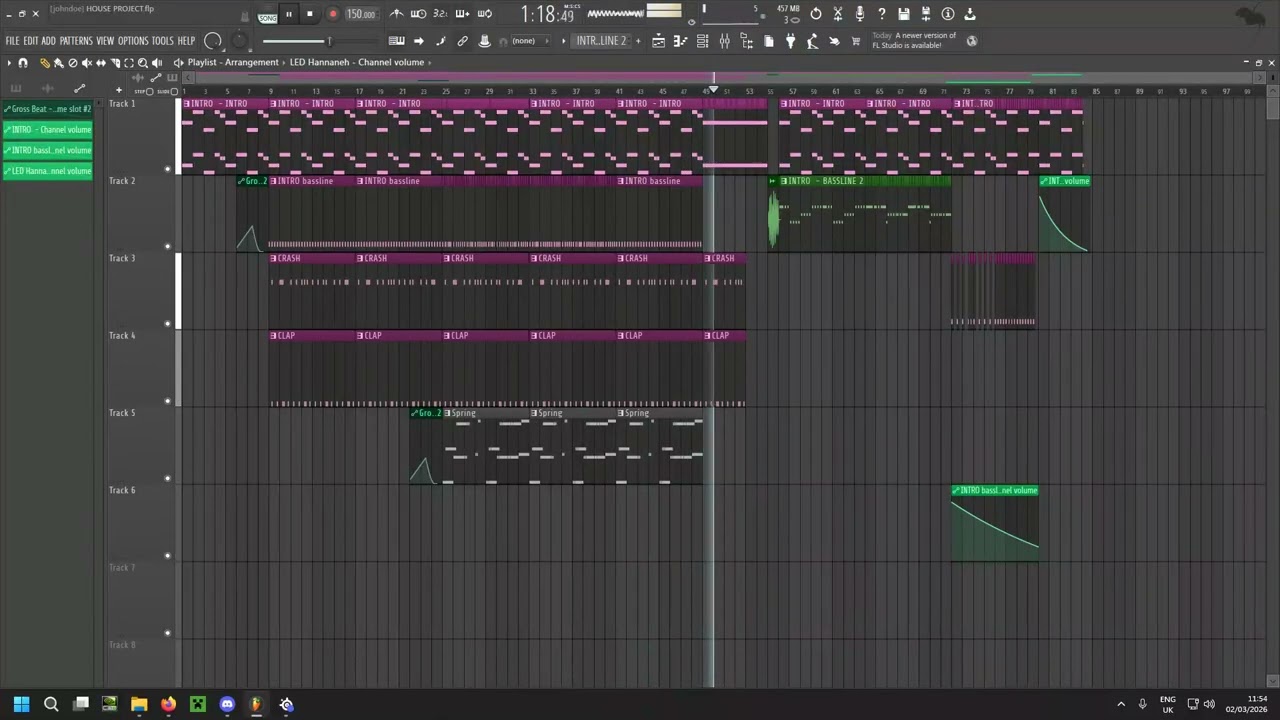Open the playlist view icon

[x=658, y=41]
